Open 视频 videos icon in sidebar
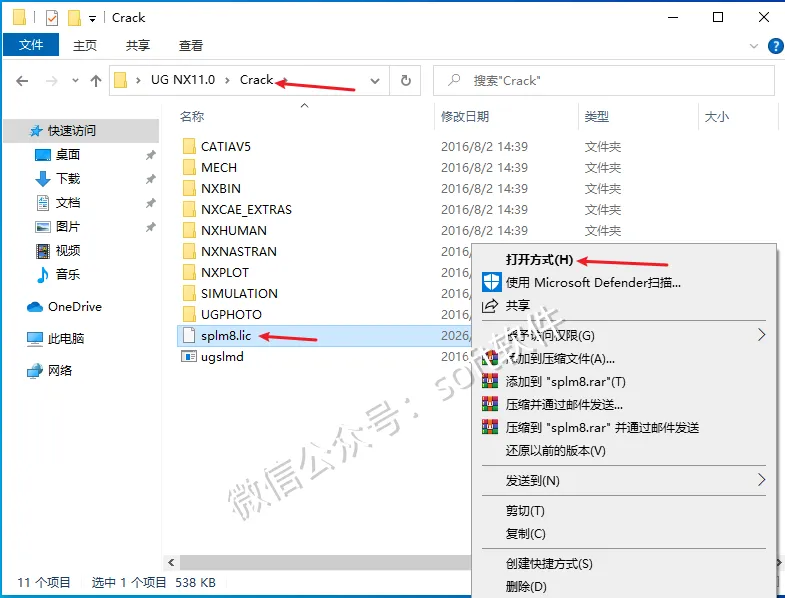This screenshot has height=598, width=785. coord(43,250)
